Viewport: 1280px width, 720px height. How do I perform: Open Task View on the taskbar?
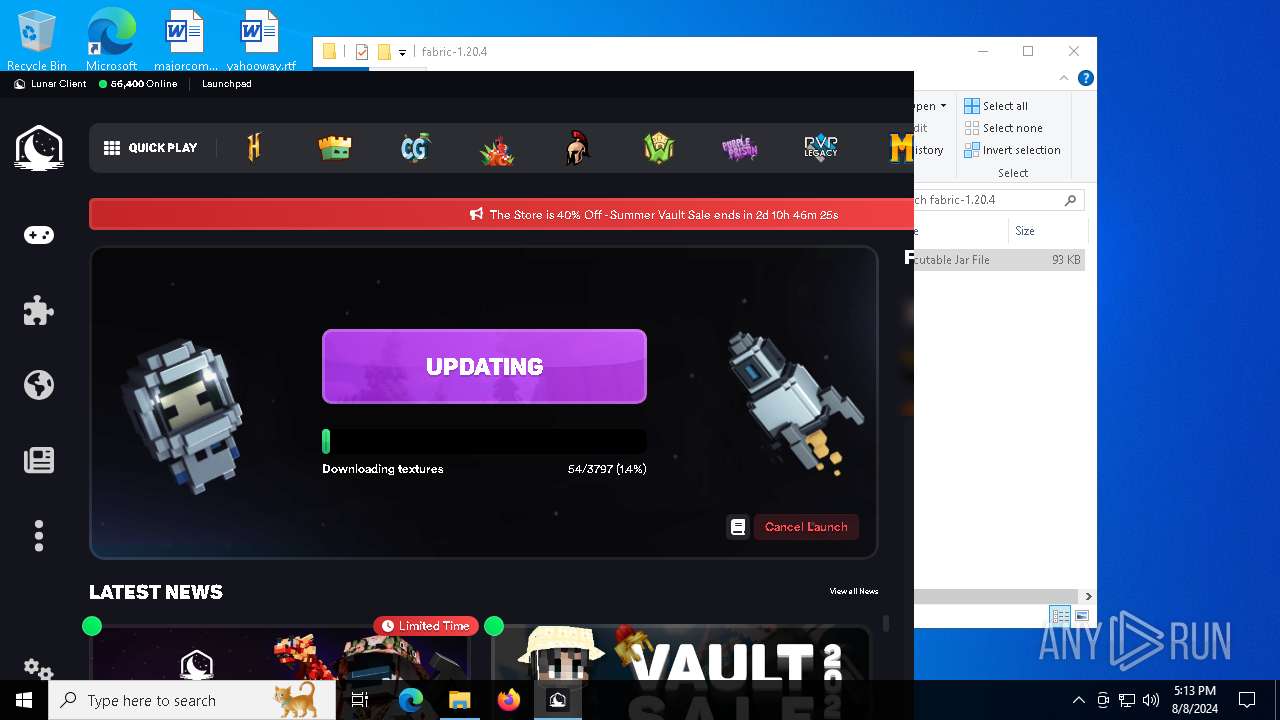pos(360,700)
